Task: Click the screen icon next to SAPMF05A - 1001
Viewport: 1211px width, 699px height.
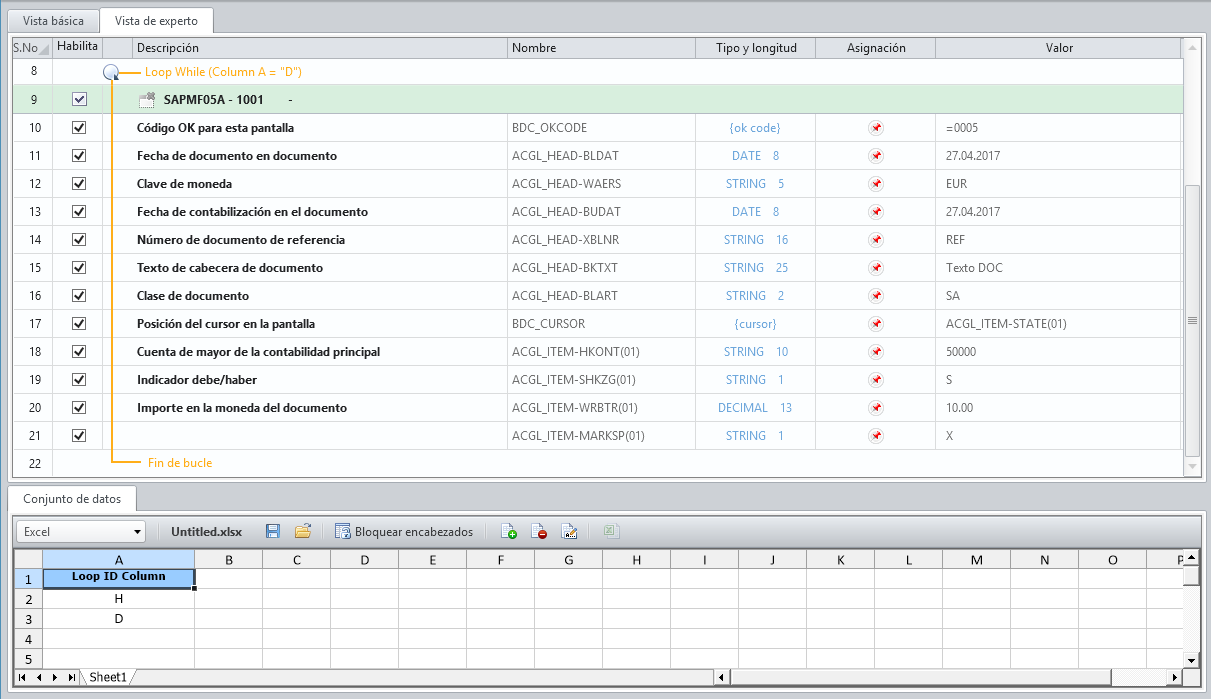Action: 146,100
